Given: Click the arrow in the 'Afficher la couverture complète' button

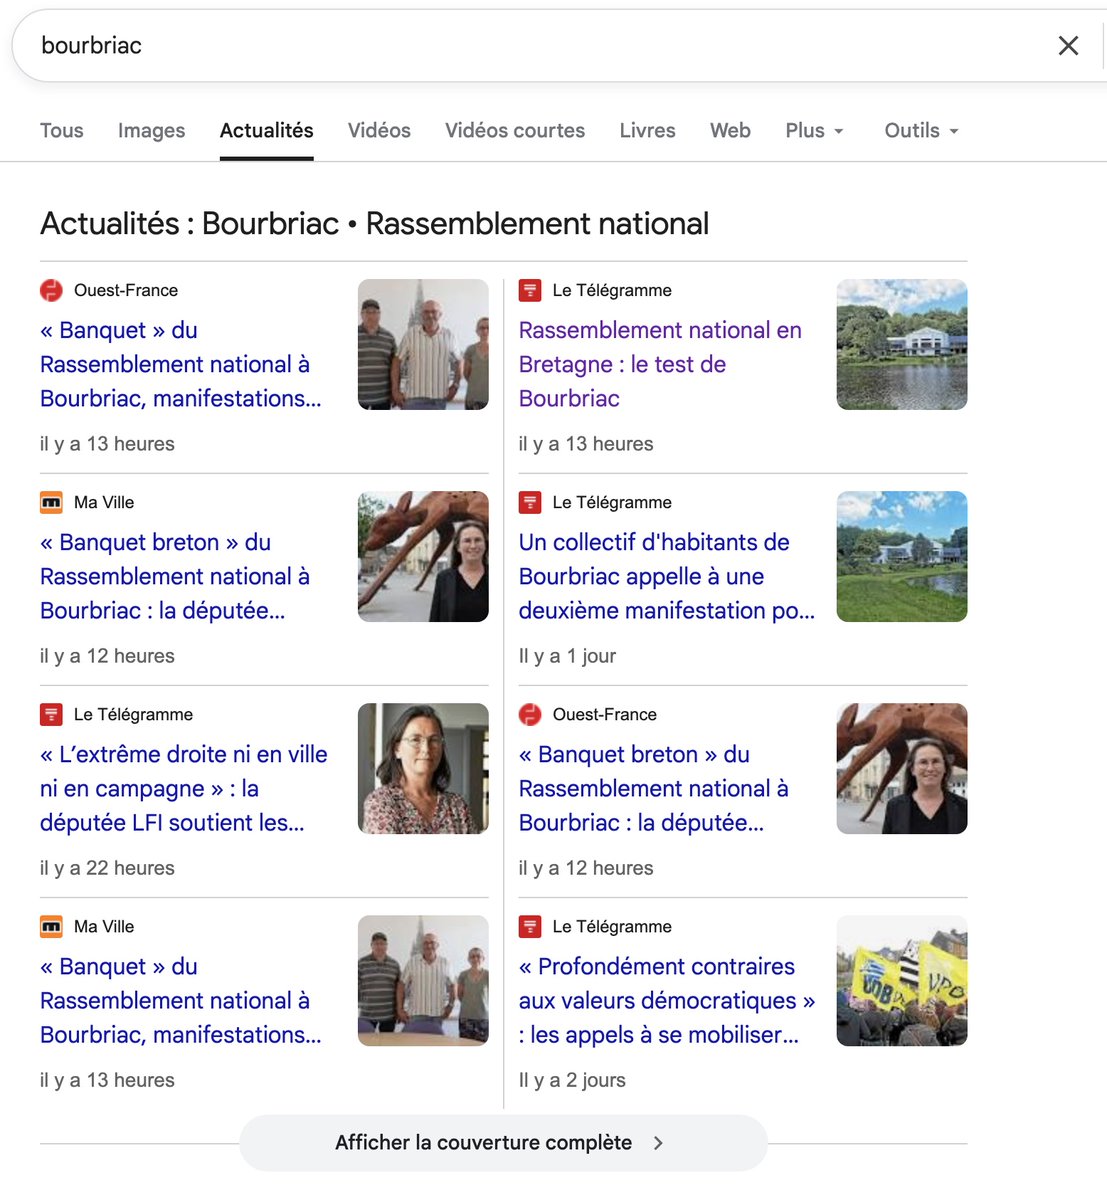Looking at the screenshot, I should pos(658,1143).
